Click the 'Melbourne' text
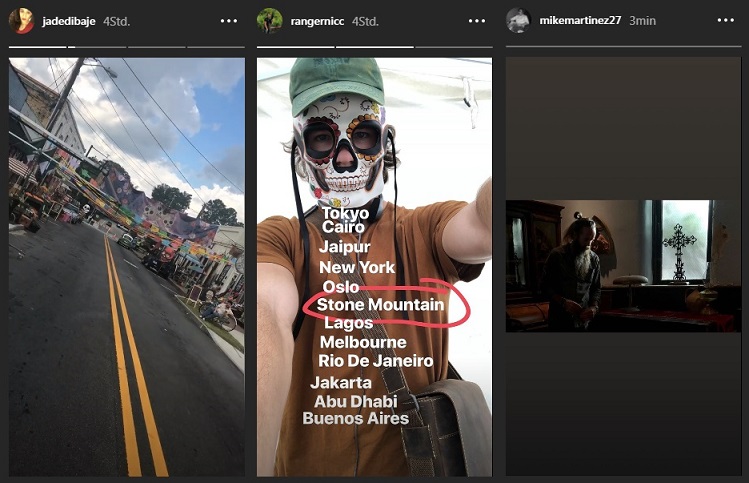 click(x=363, y=342)
